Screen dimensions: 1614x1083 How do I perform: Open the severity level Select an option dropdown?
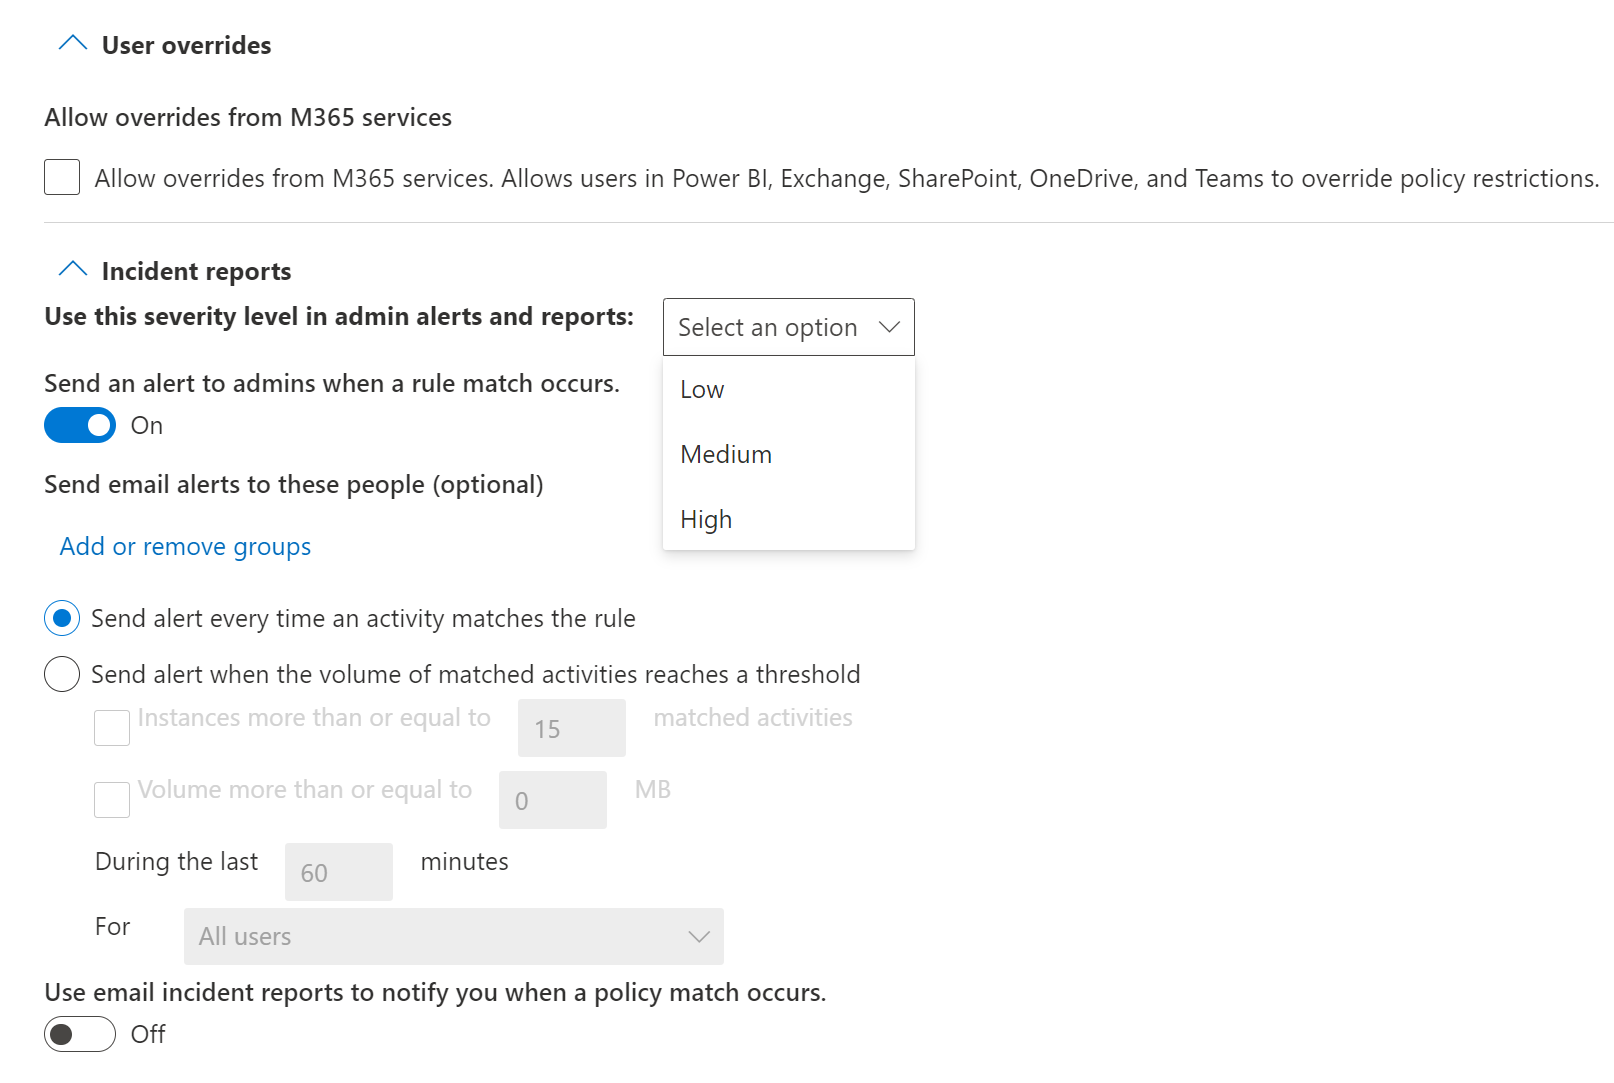point(788,327)
